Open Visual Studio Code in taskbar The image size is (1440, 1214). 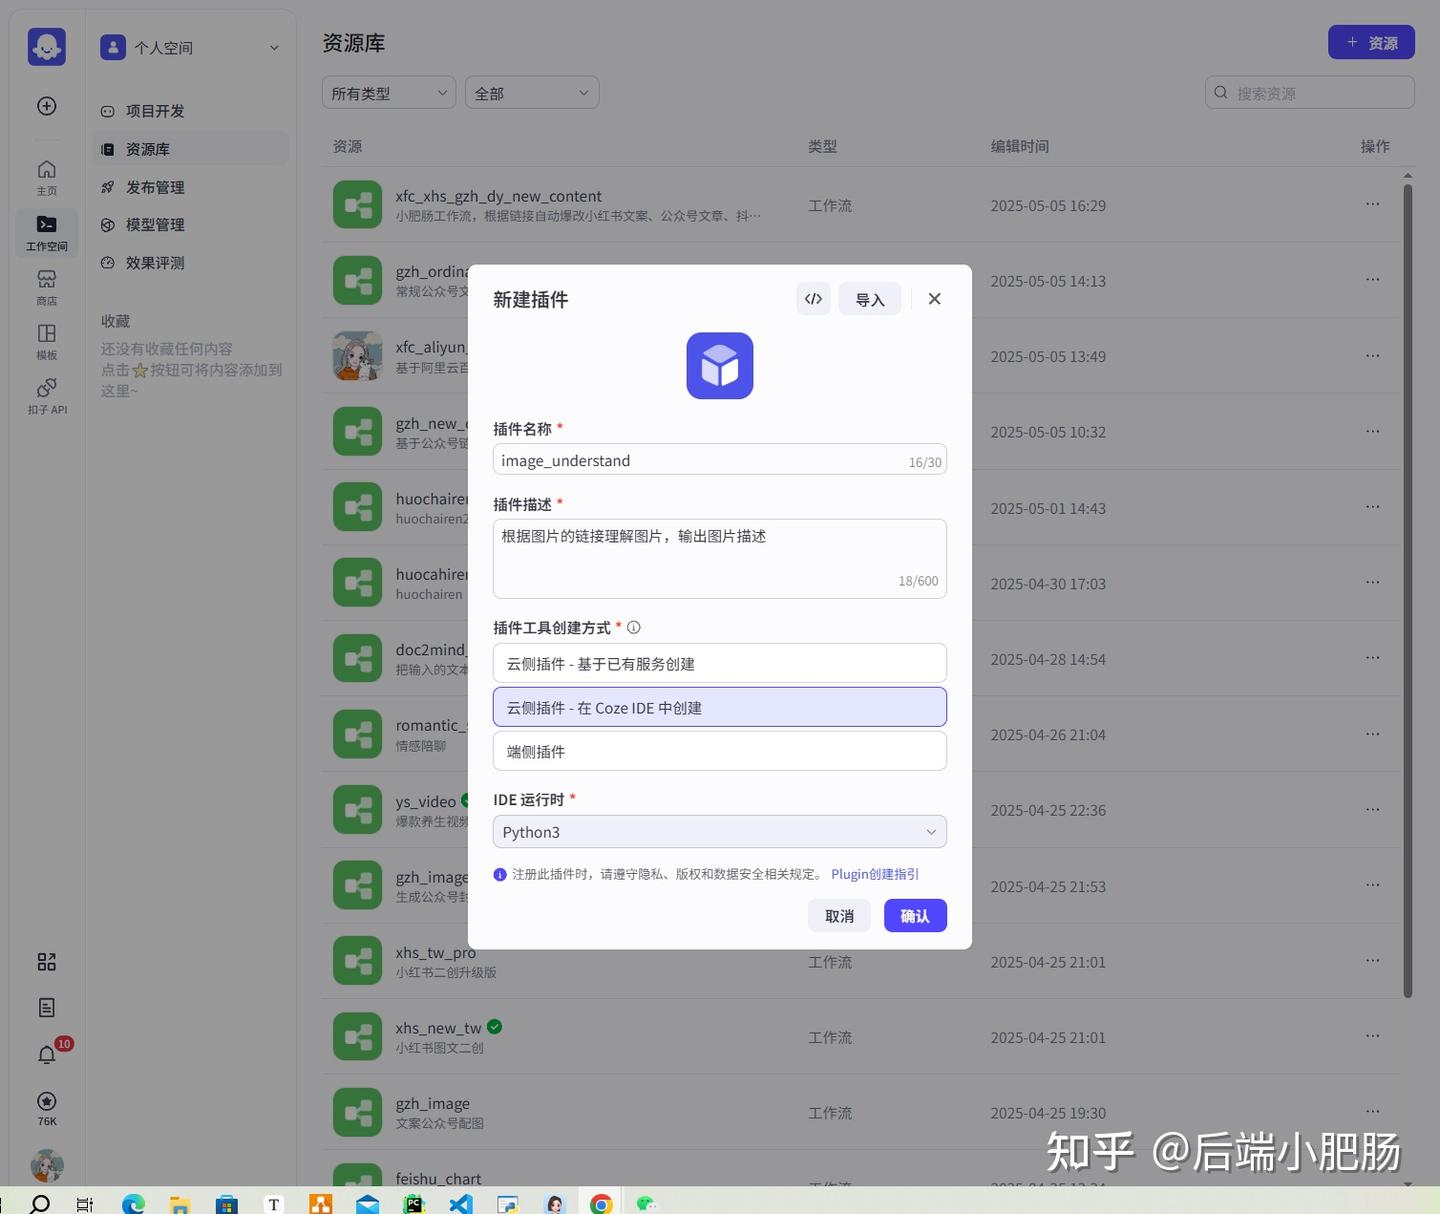(x=460, y=1204)
